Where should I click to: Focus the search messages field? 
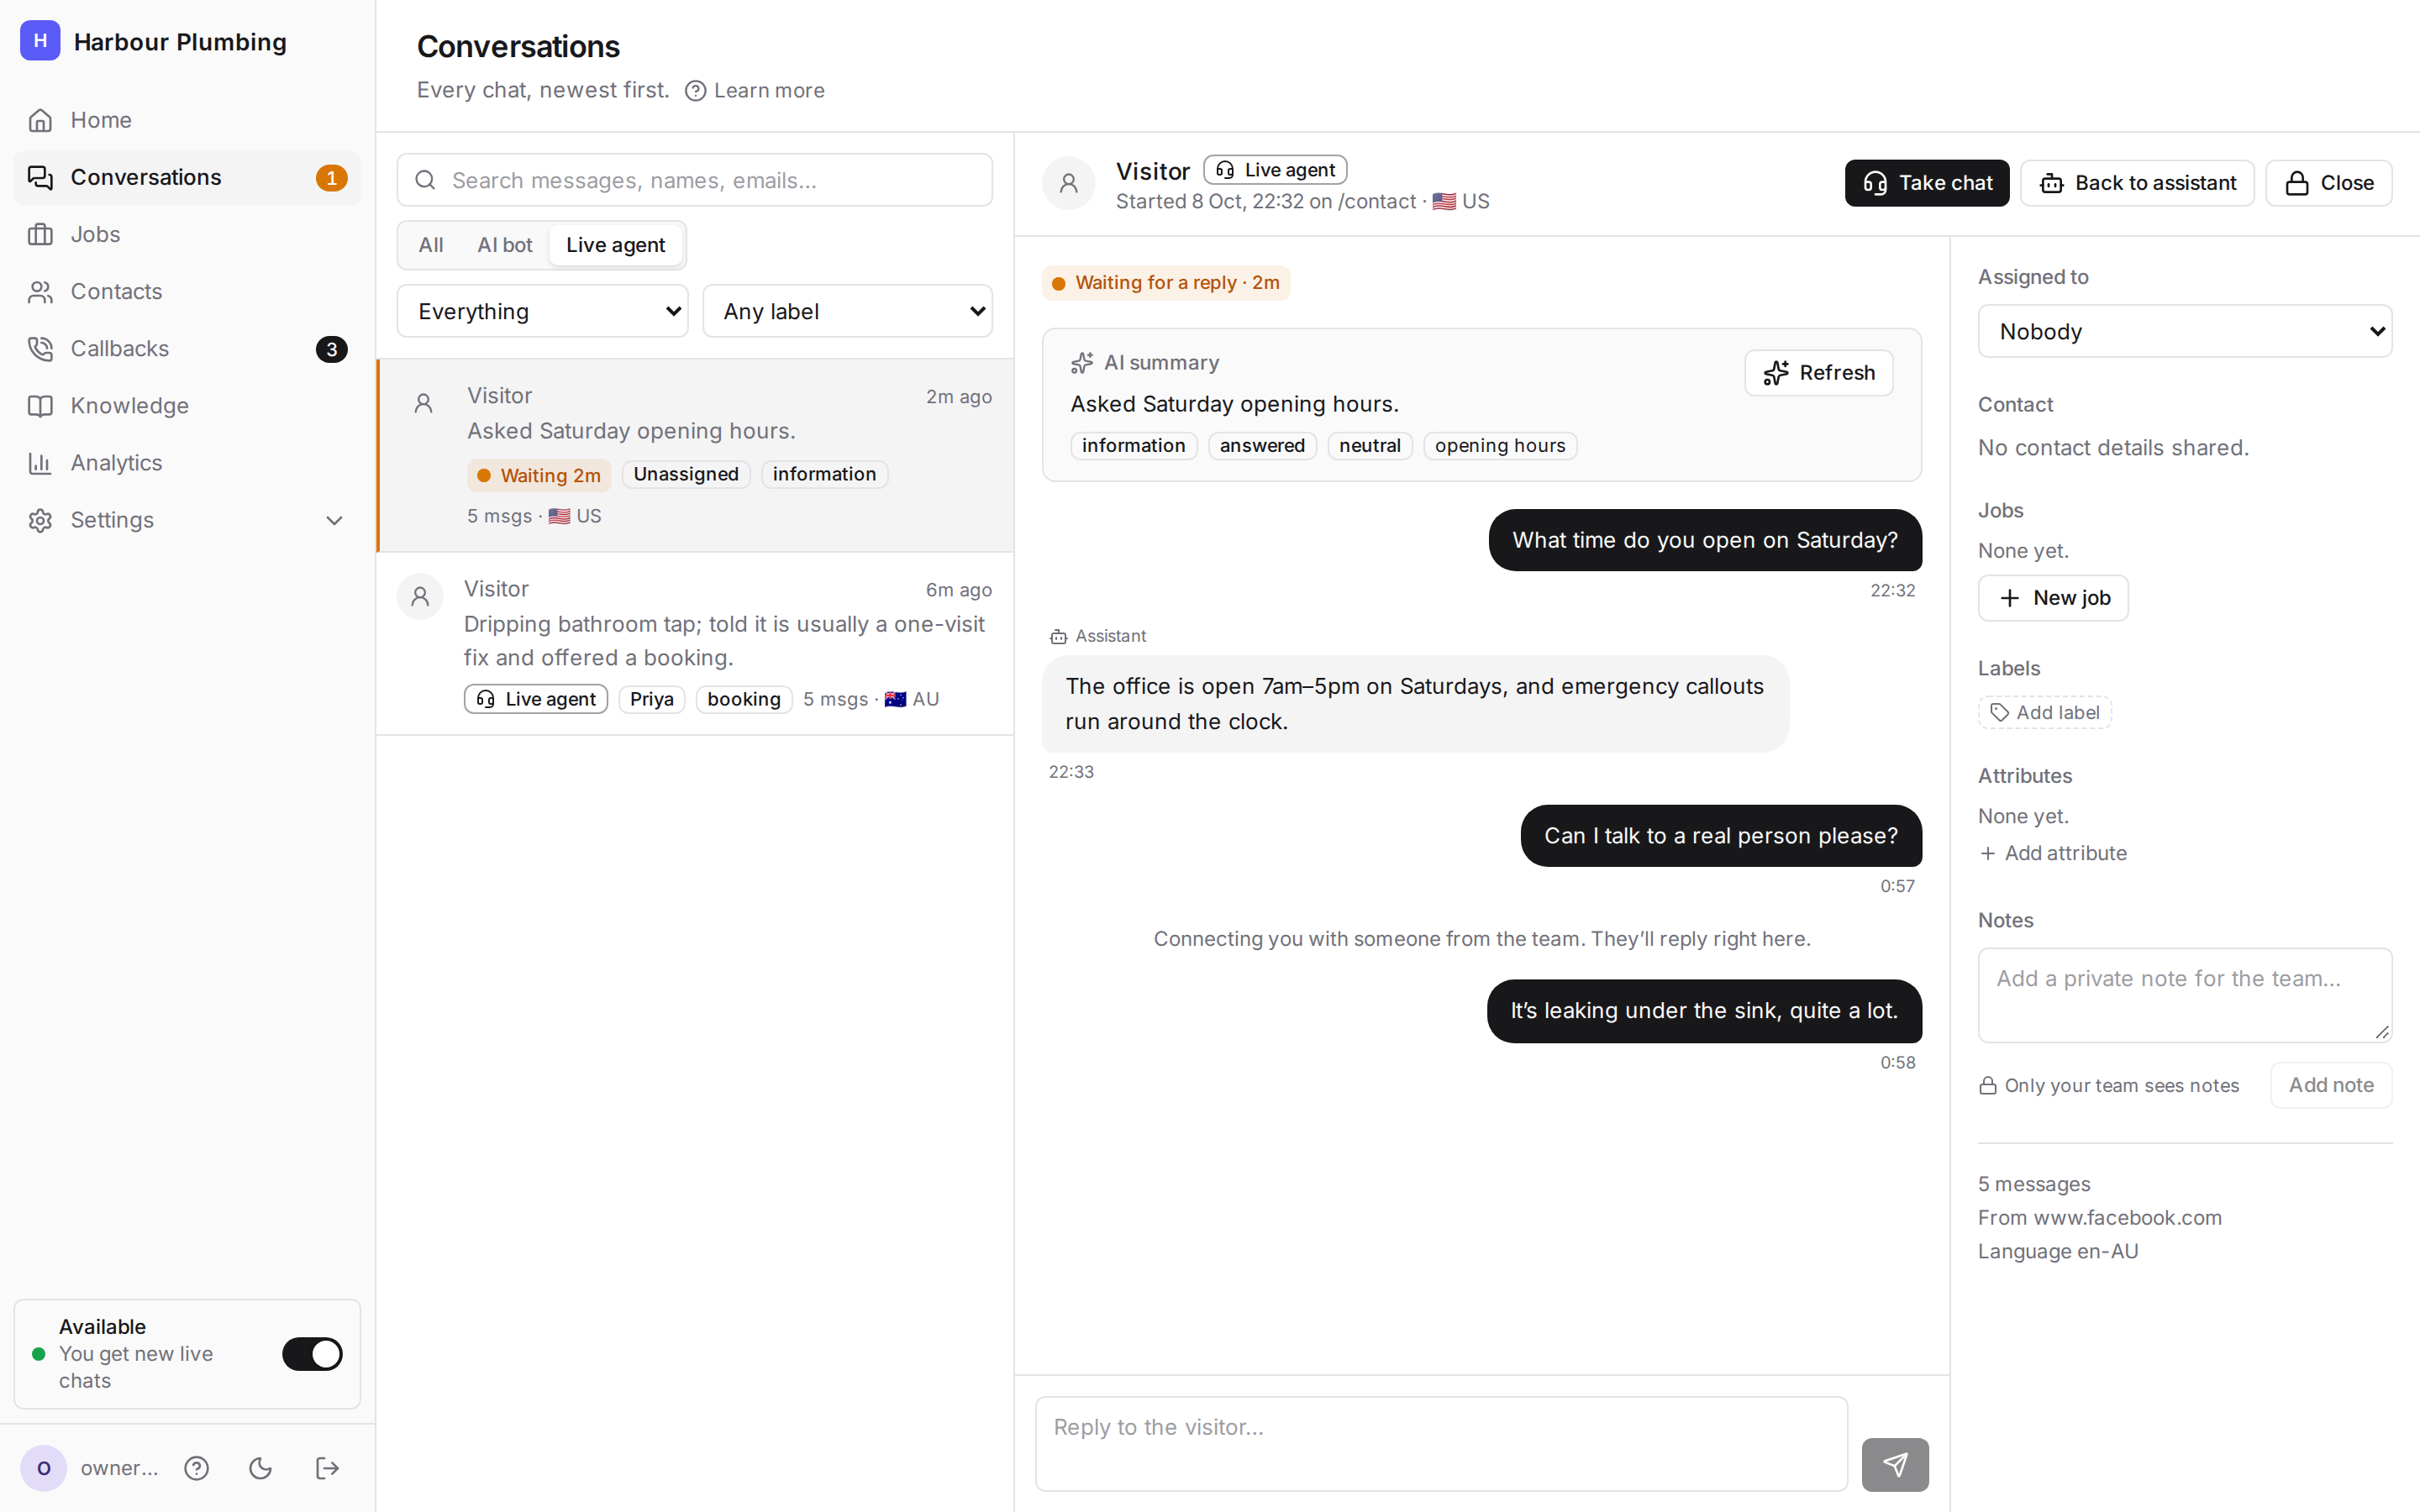pos(695,180)
